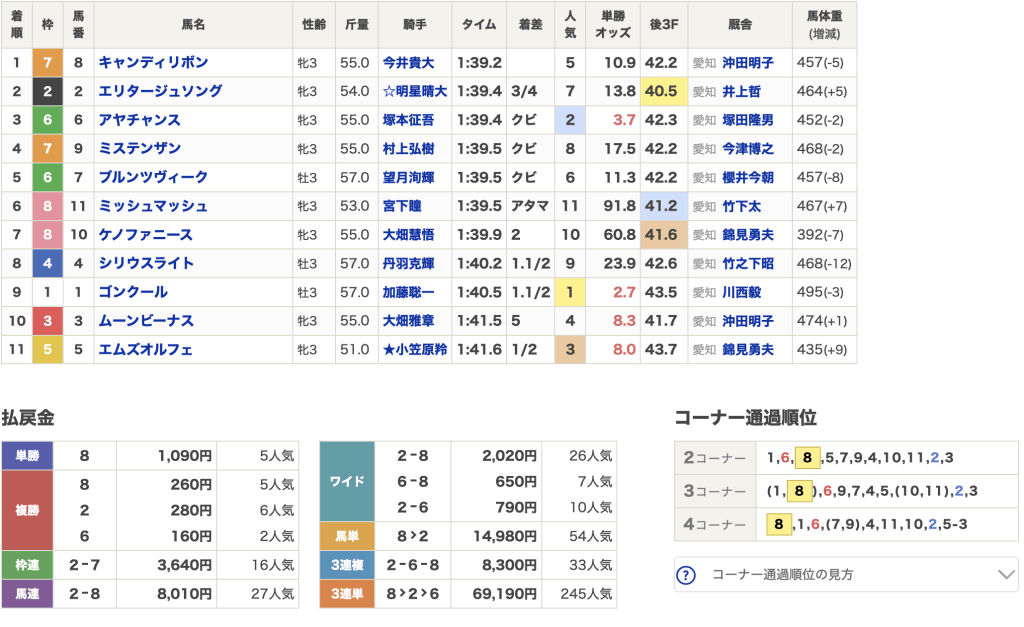Image resolution: width=1024 pixels, height=627 pixels.
Task: Open trainer 竹下太 profile
Action: 741,206
